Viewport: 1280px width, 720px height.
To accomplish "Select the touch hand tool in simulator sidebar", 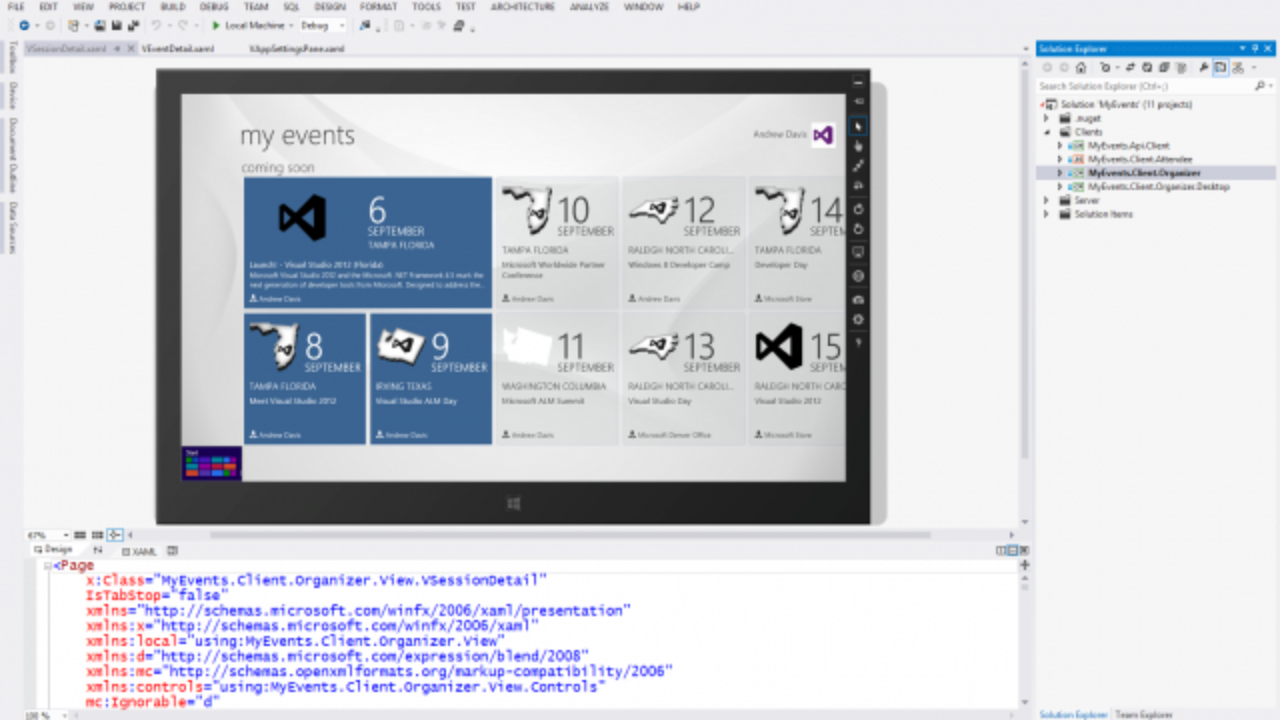I will point(858,146).
